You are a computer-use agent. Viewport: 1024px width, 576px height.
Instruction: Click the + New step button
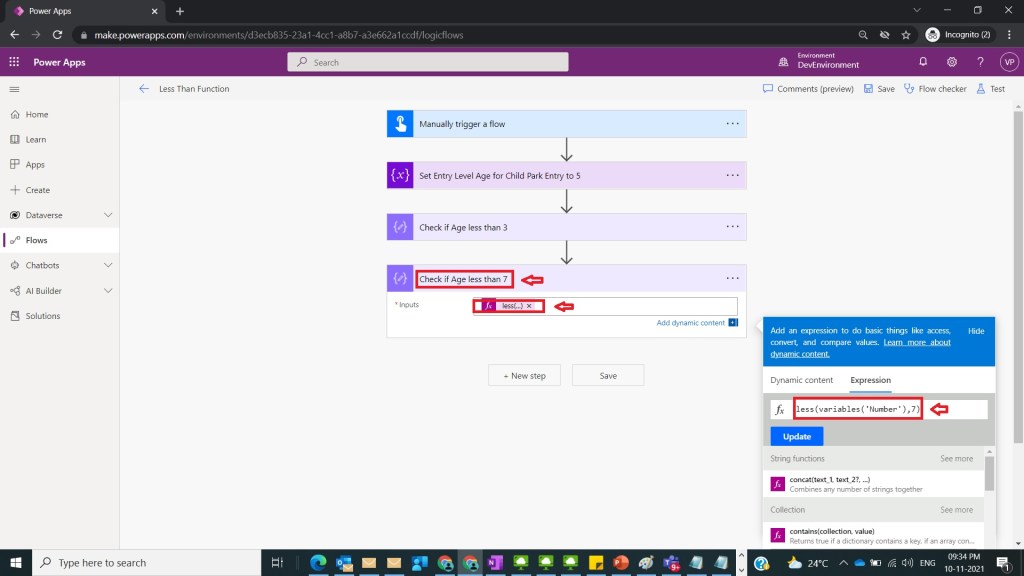(524, 376)
